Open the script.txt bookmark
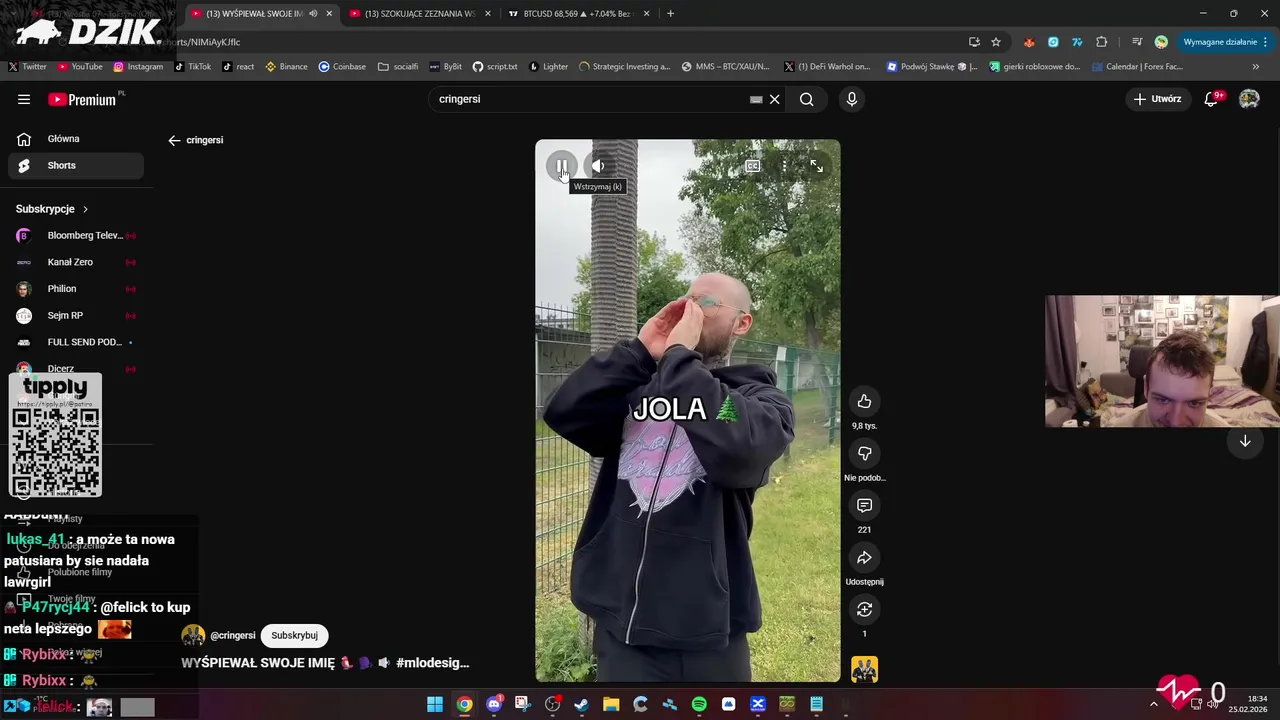 [495, 67]
